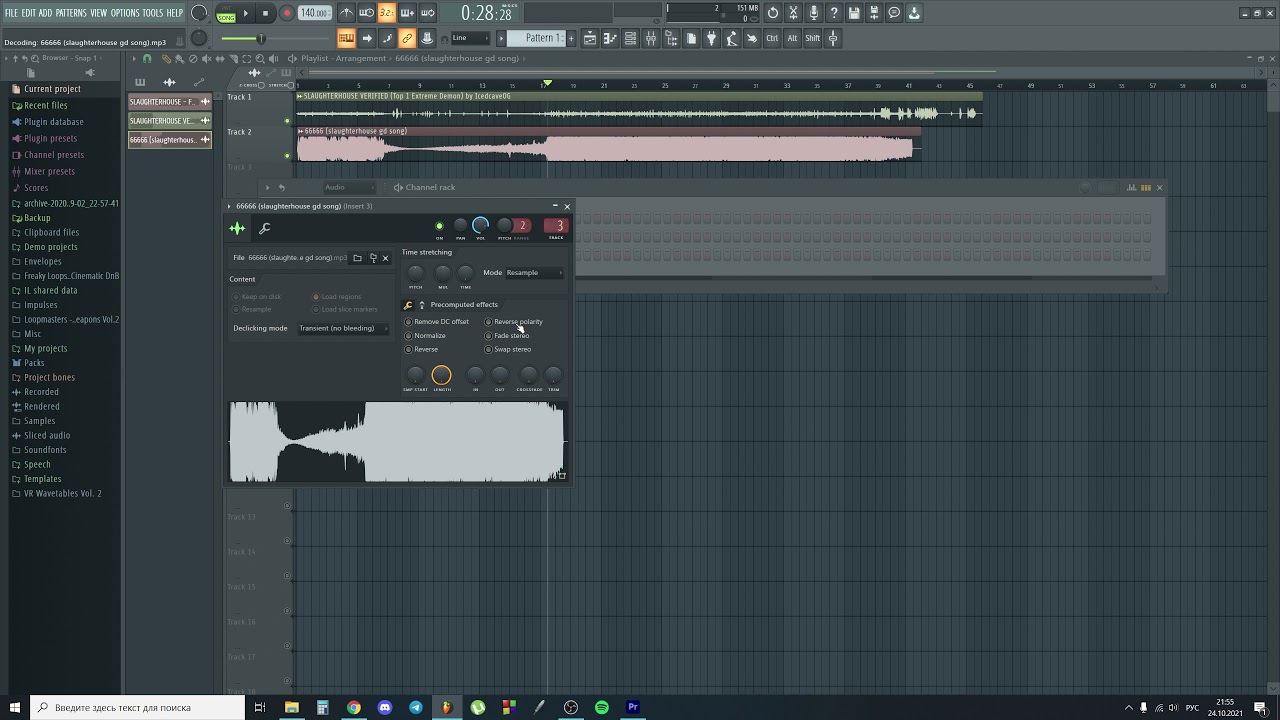Image resolution: width=1280 pixels, height=720 pixels.
Task: Expand the Templates folder in browser
Action: point(43,479)
